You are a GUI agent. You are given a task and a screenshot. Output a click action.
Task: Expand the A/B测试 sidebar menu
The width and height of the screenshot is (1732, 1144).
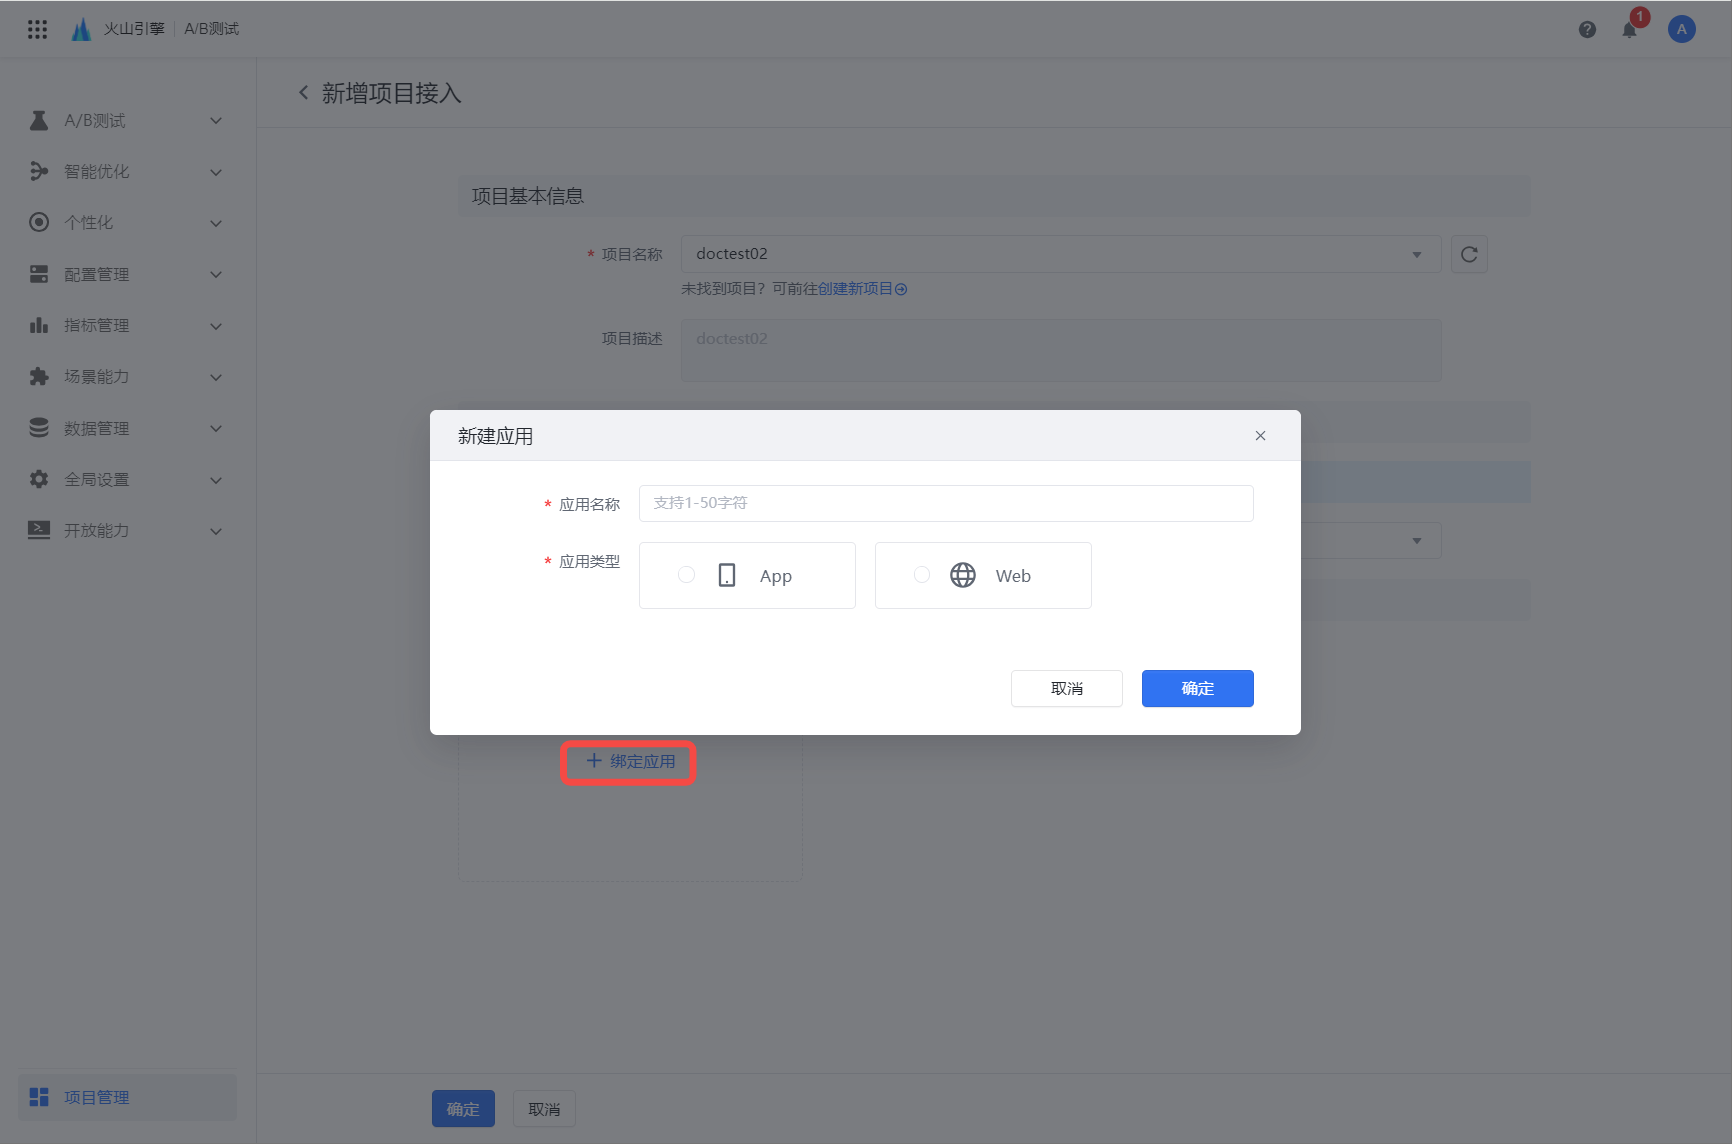[216, 121]
